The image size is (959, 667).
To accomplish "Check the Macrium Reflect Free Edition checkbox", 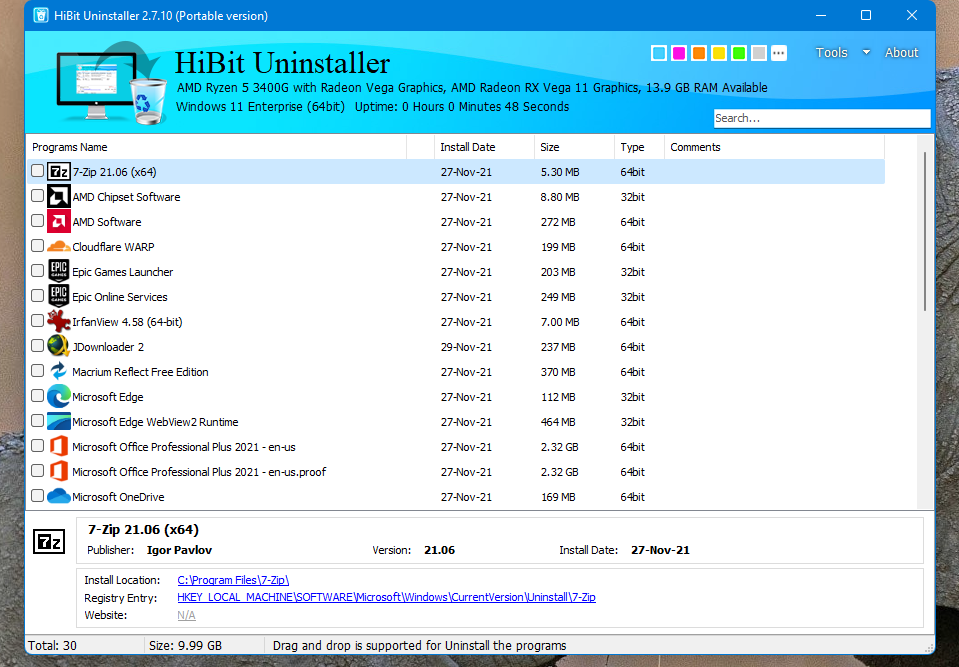I will coord(37,370).
